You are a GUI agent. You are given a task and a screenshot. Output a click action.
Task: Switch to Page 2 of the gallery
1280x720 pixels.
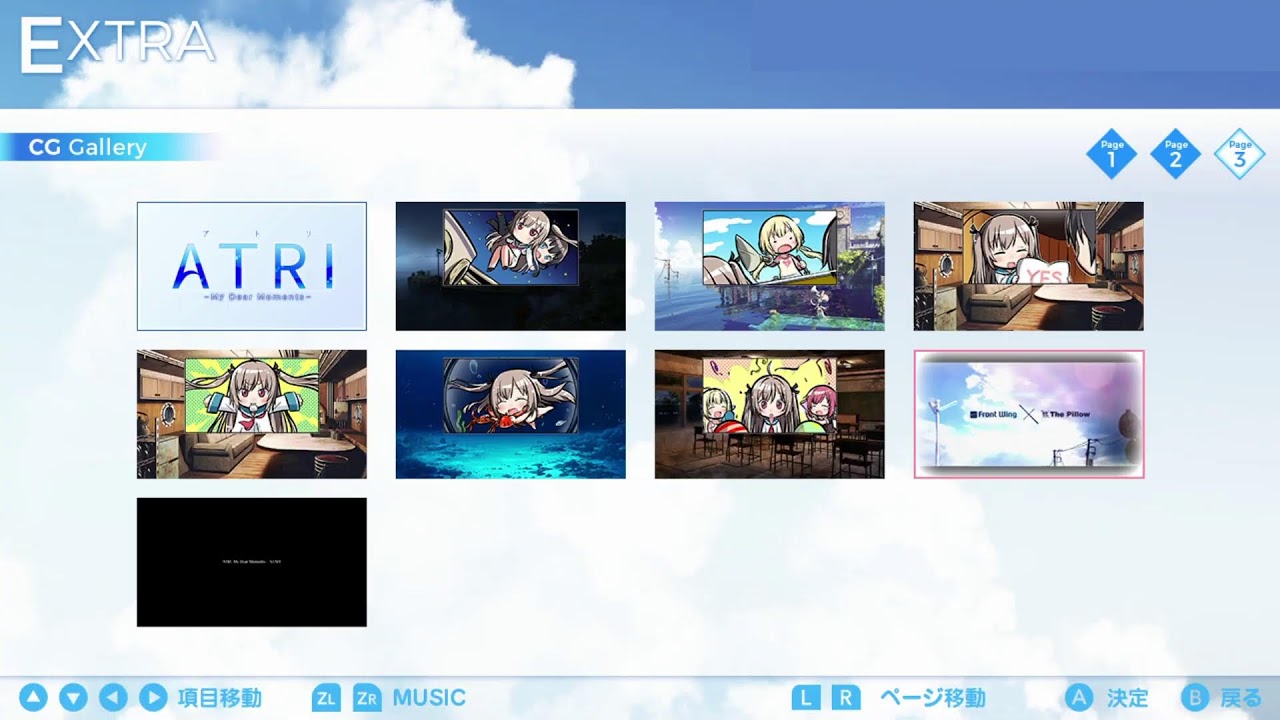coord(1175,152)
